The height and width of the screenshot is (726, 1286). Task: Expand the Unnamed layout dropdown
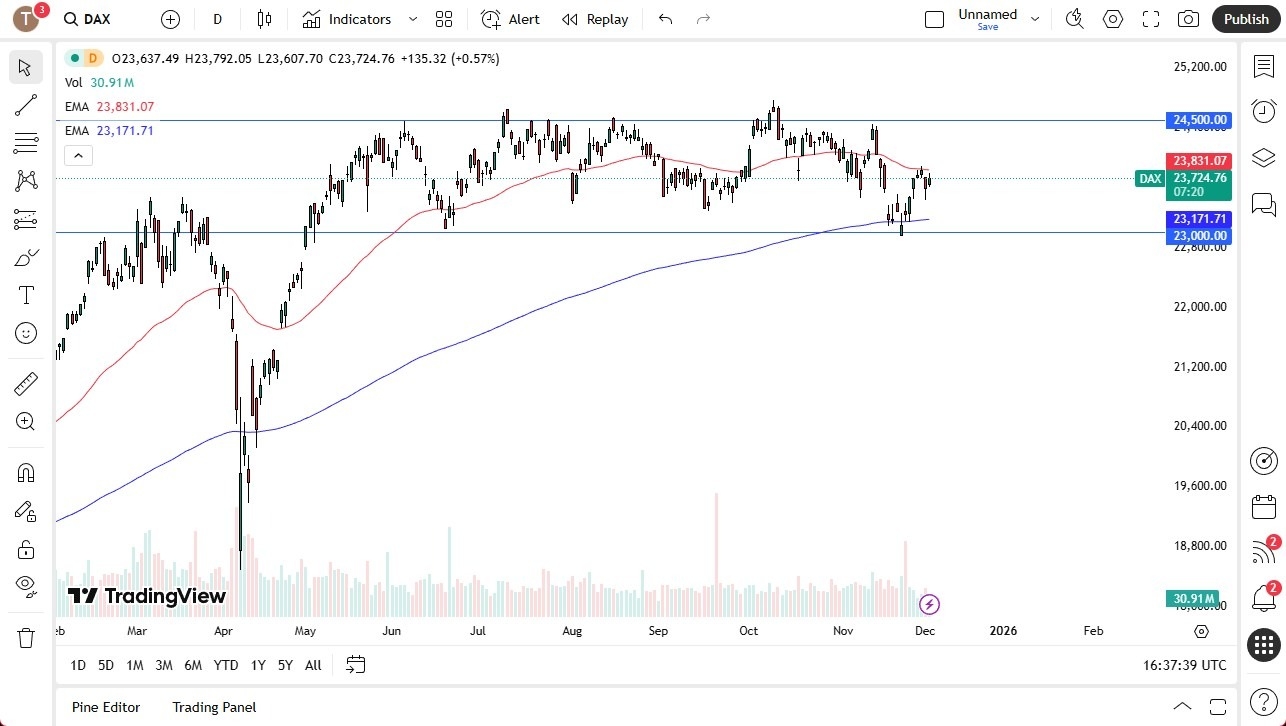pos(1035,18)
